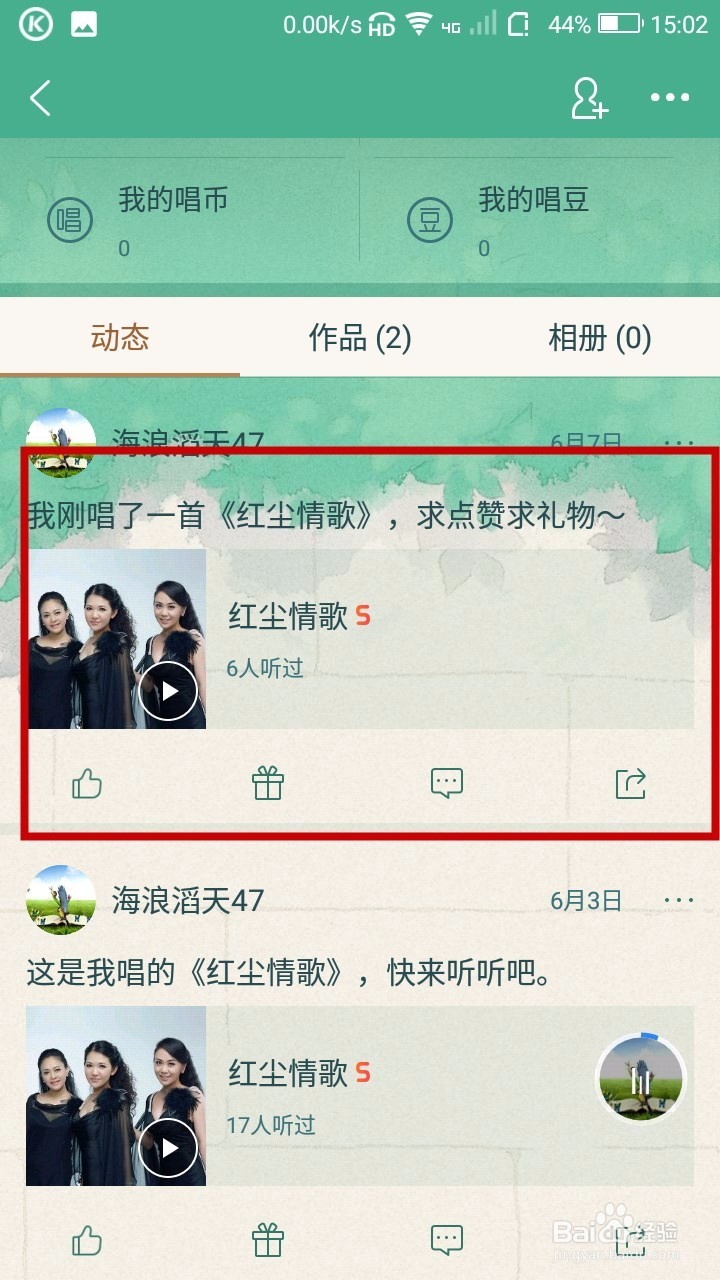The image size is (720, 1280).
Task: Comment on the 6月7日 post
Action: (447, 784)
